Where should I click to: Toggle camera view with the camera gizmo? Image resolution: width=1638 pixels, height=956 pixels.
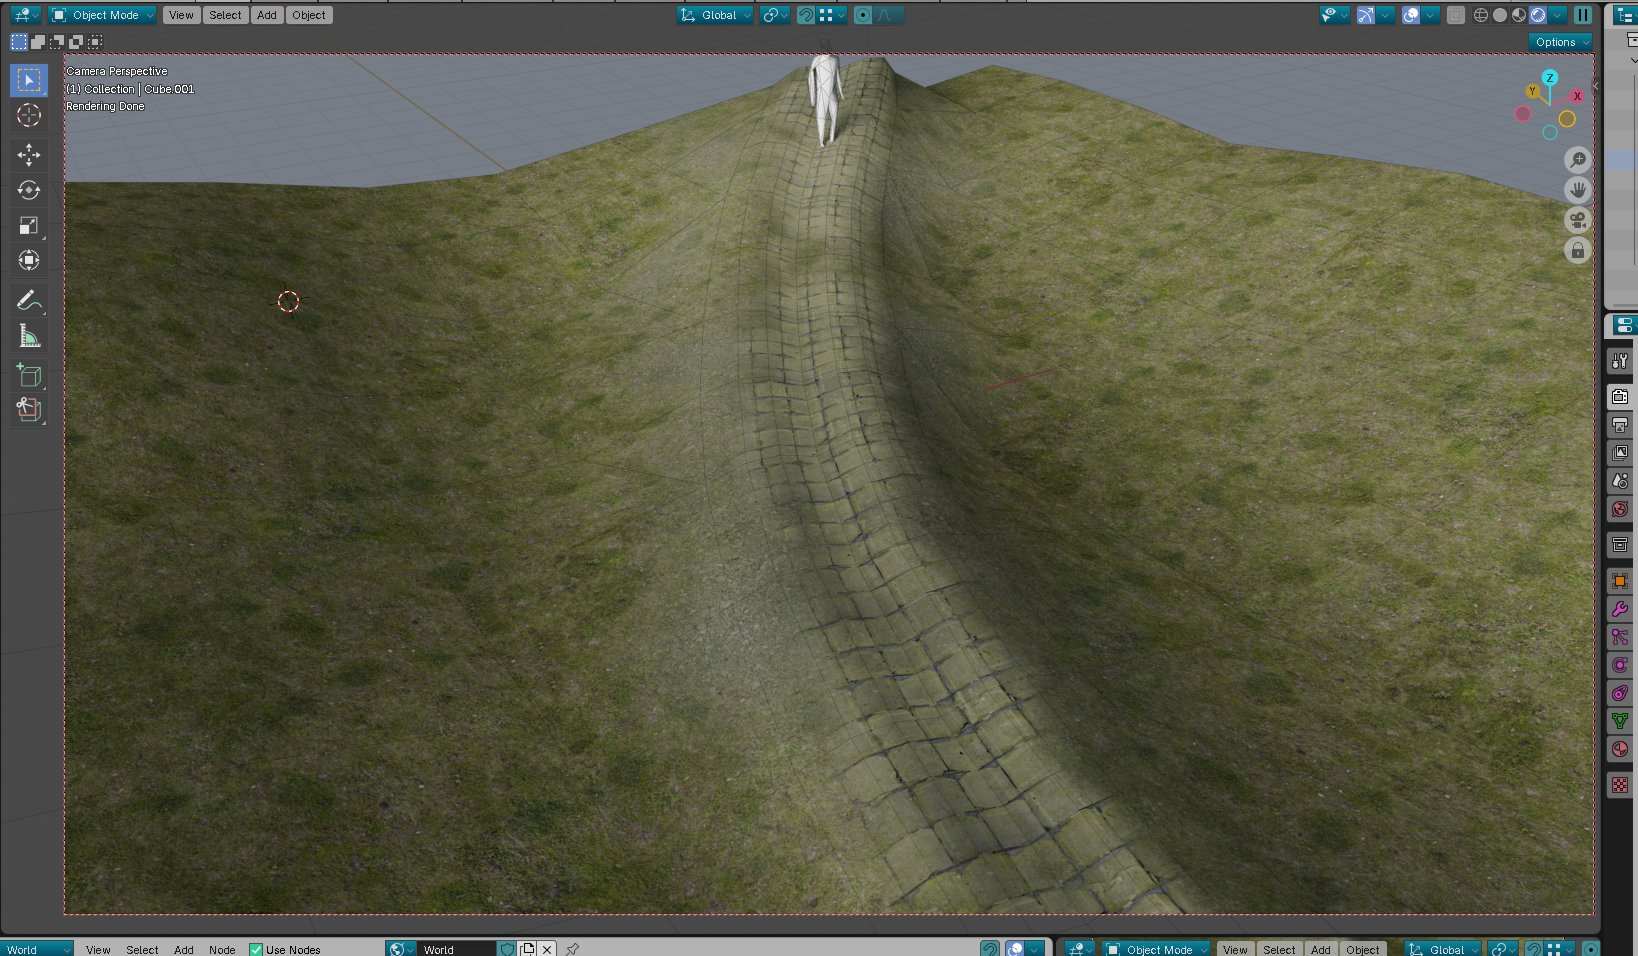[x=1578, y=220]
